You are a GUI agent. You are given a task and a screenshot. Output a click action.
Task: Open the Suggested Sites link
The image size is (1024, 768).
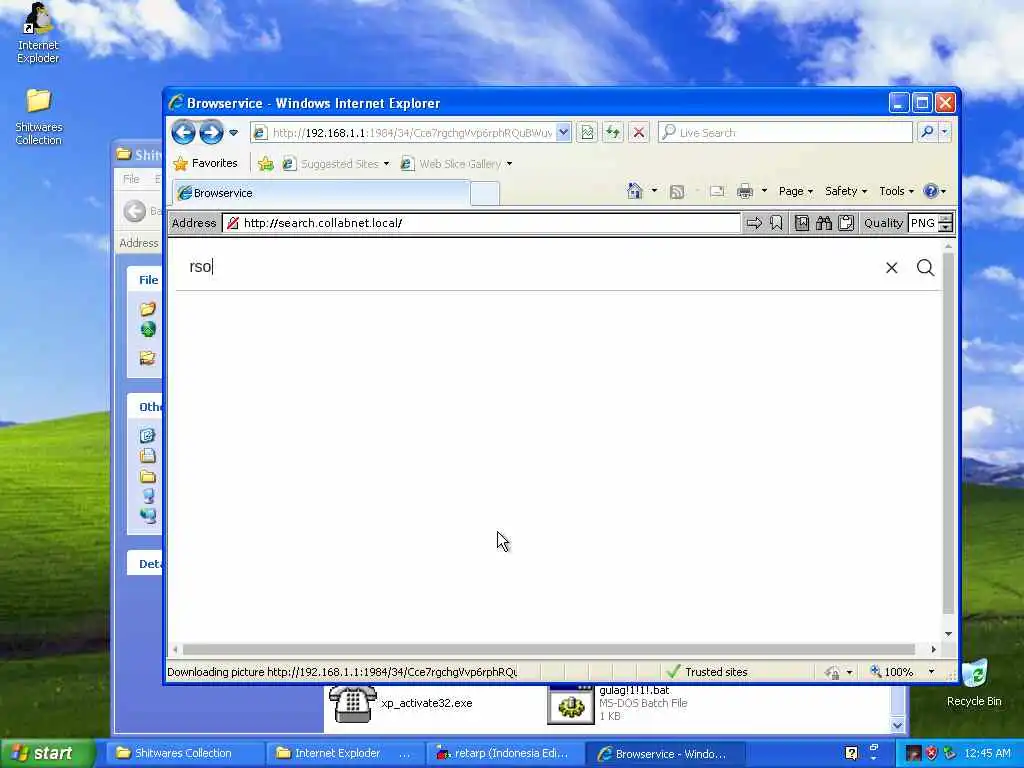335,164
